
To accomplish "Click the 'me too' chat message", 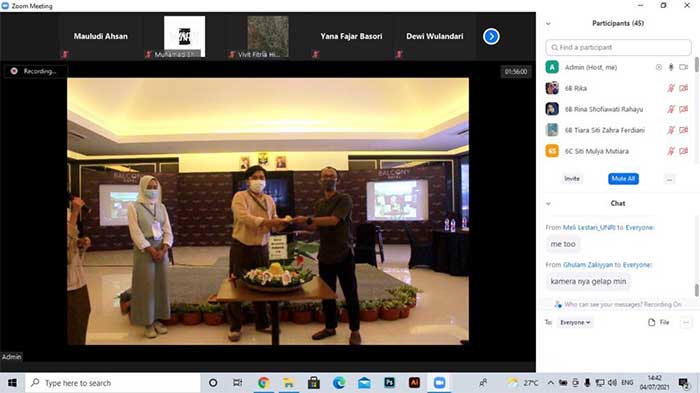I will click(x=563, y=244).
